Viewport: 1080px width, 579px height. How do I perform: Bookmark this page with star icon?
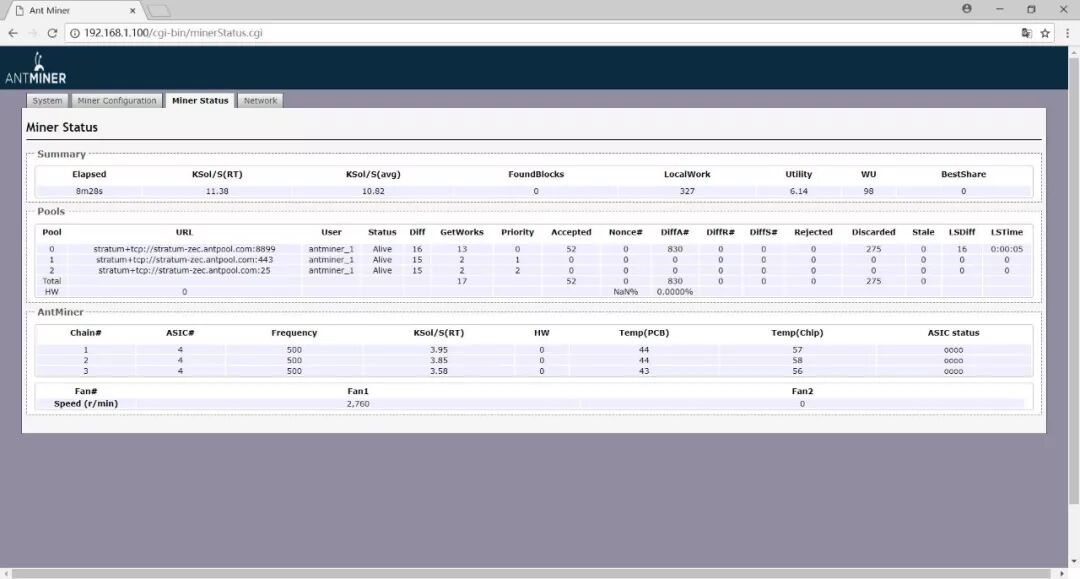(x=1045, y=33)
